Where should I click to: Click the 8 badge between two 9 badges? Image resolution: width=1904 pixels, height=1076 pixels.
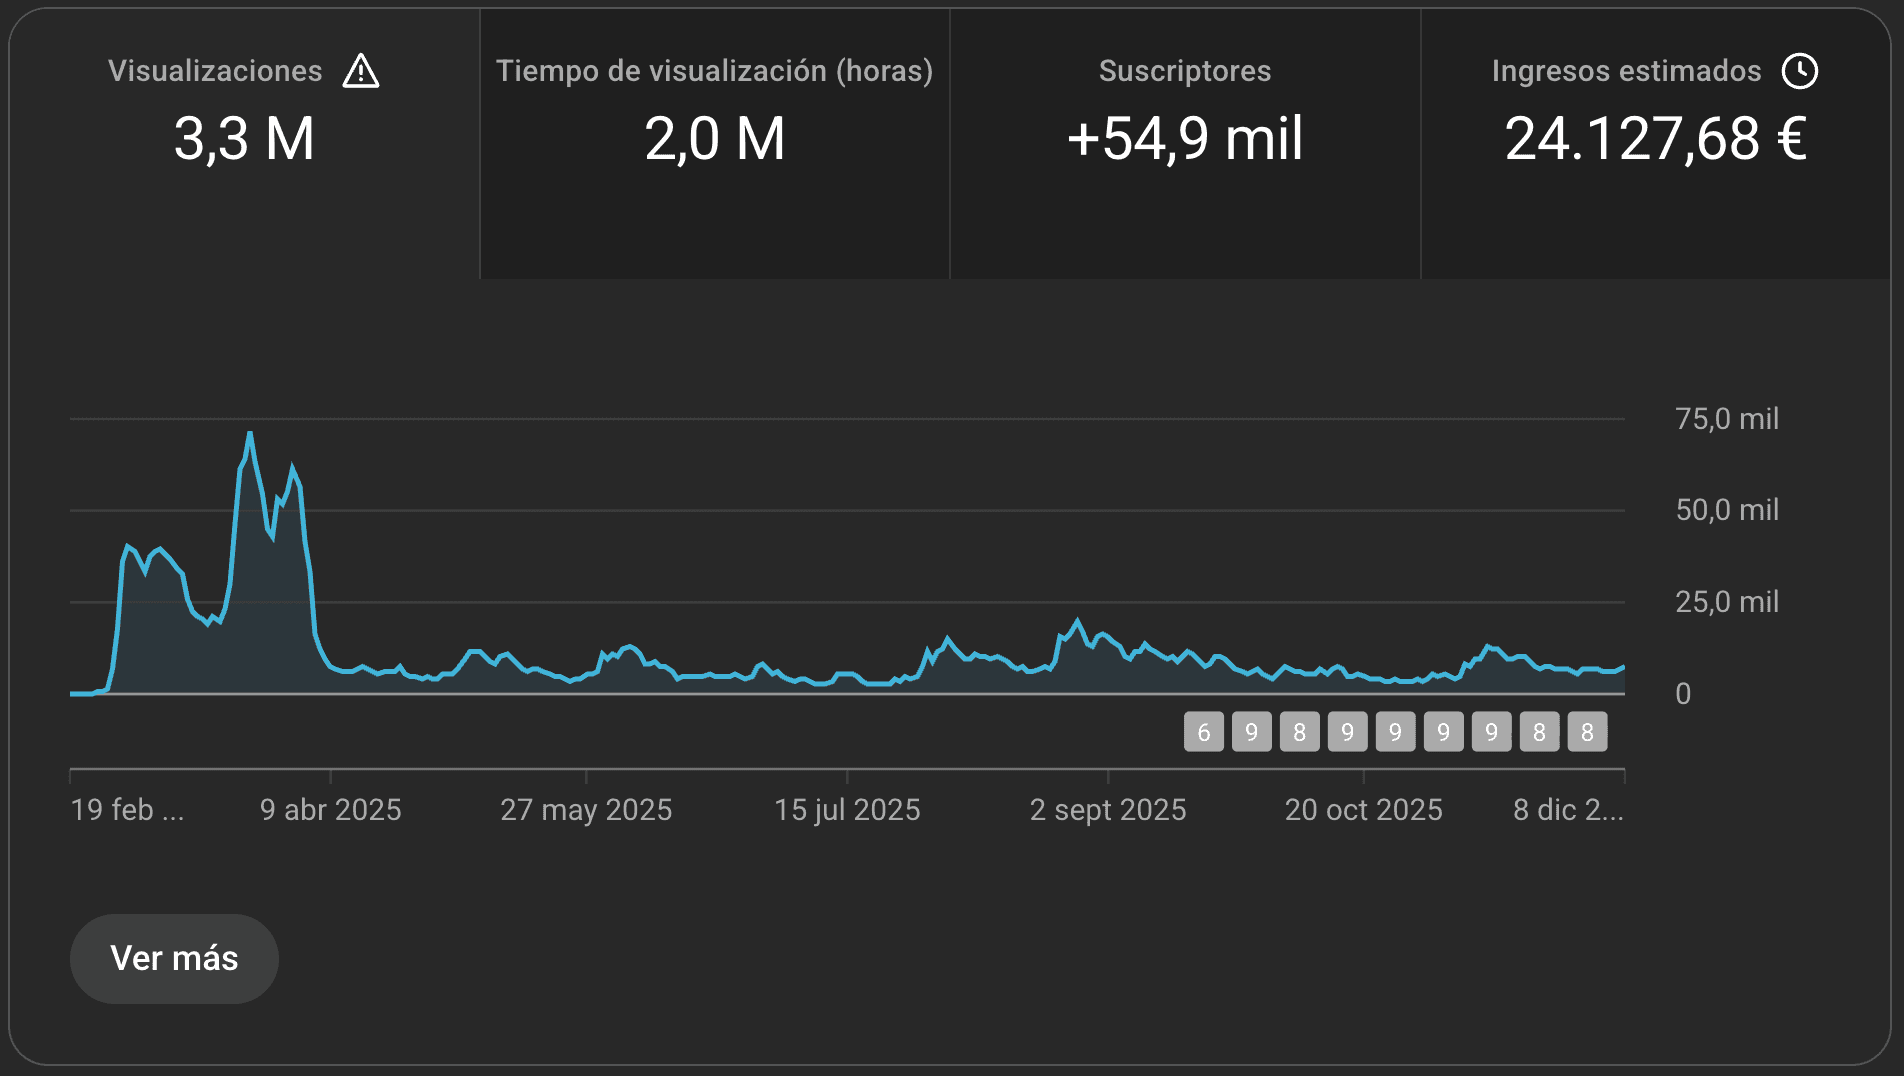click(1299, 732)
